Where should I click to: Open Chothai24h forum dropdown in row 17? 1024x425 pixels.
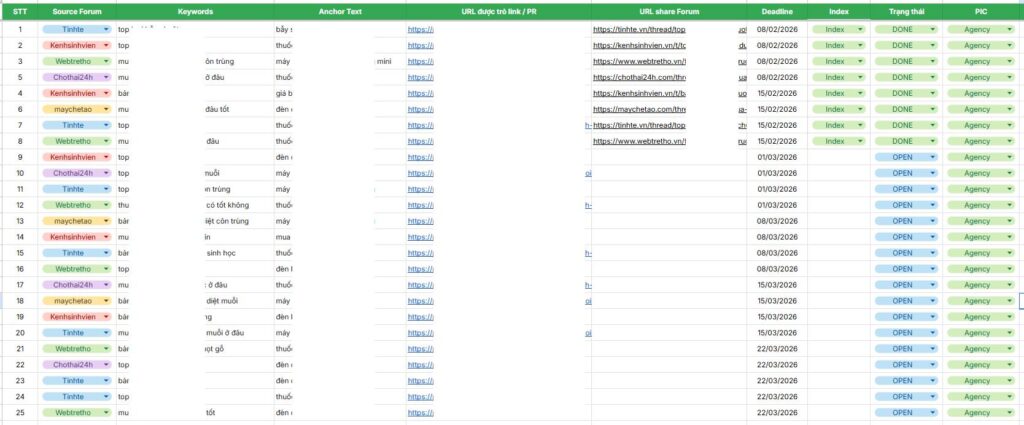[77, 285]
